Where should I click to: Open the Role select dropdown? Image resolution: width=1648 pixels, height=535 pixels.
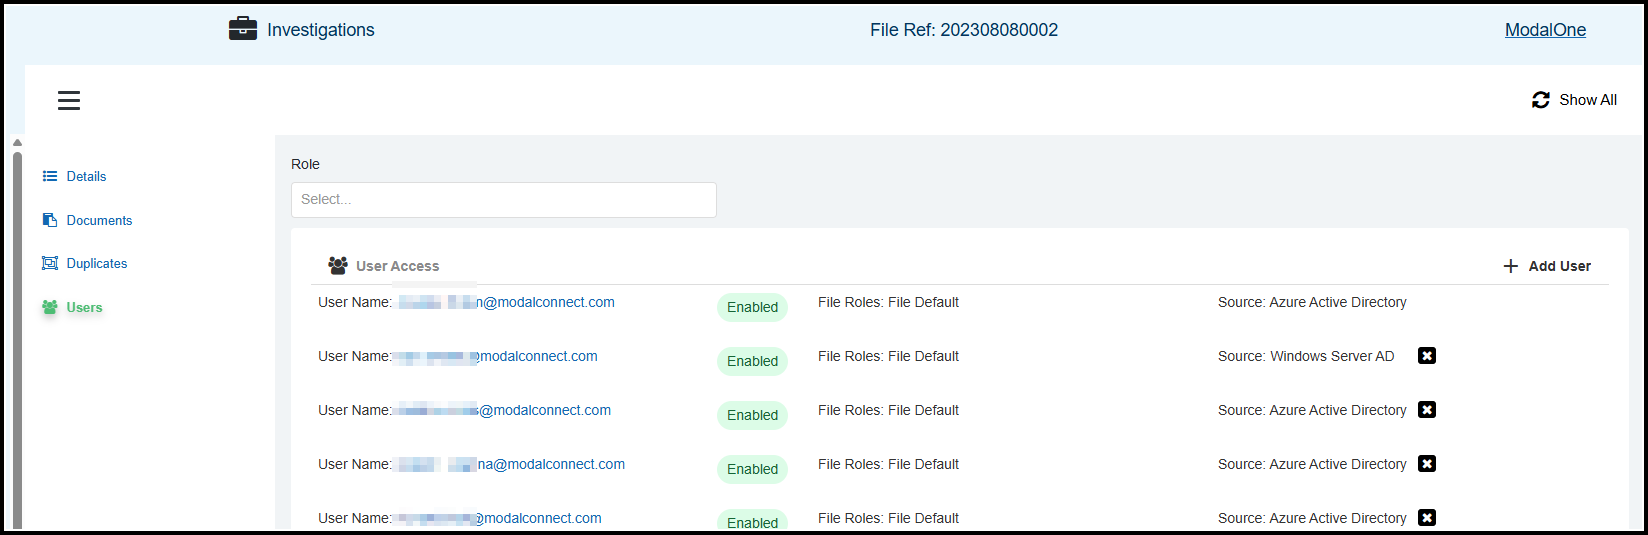pyautogui.click(x=503, y=200)
